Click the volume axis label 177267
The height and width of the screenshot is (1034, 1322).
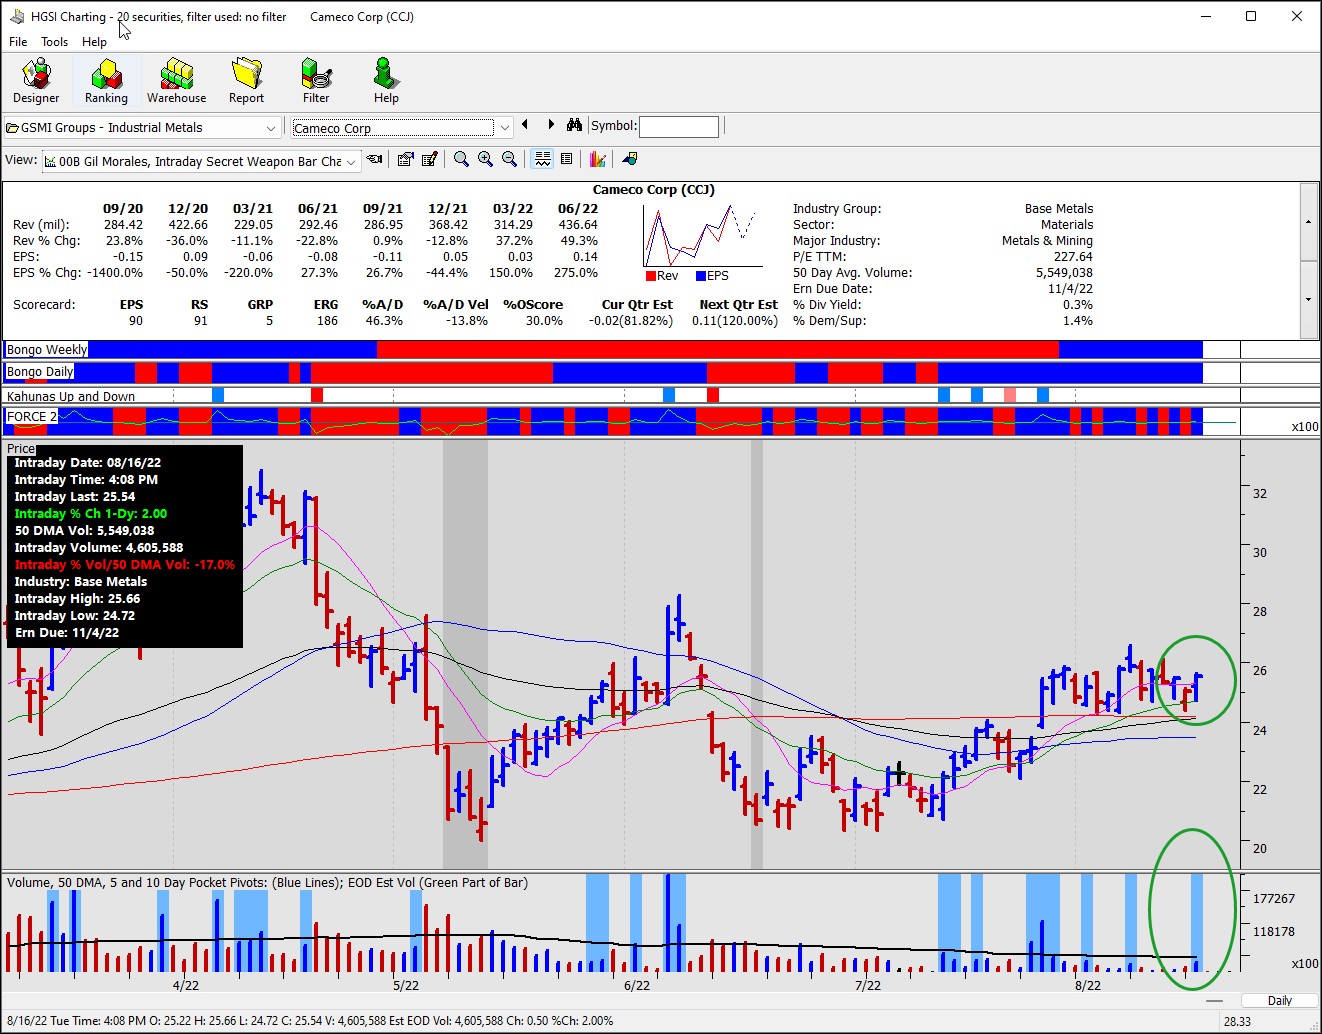(1274, 899)
